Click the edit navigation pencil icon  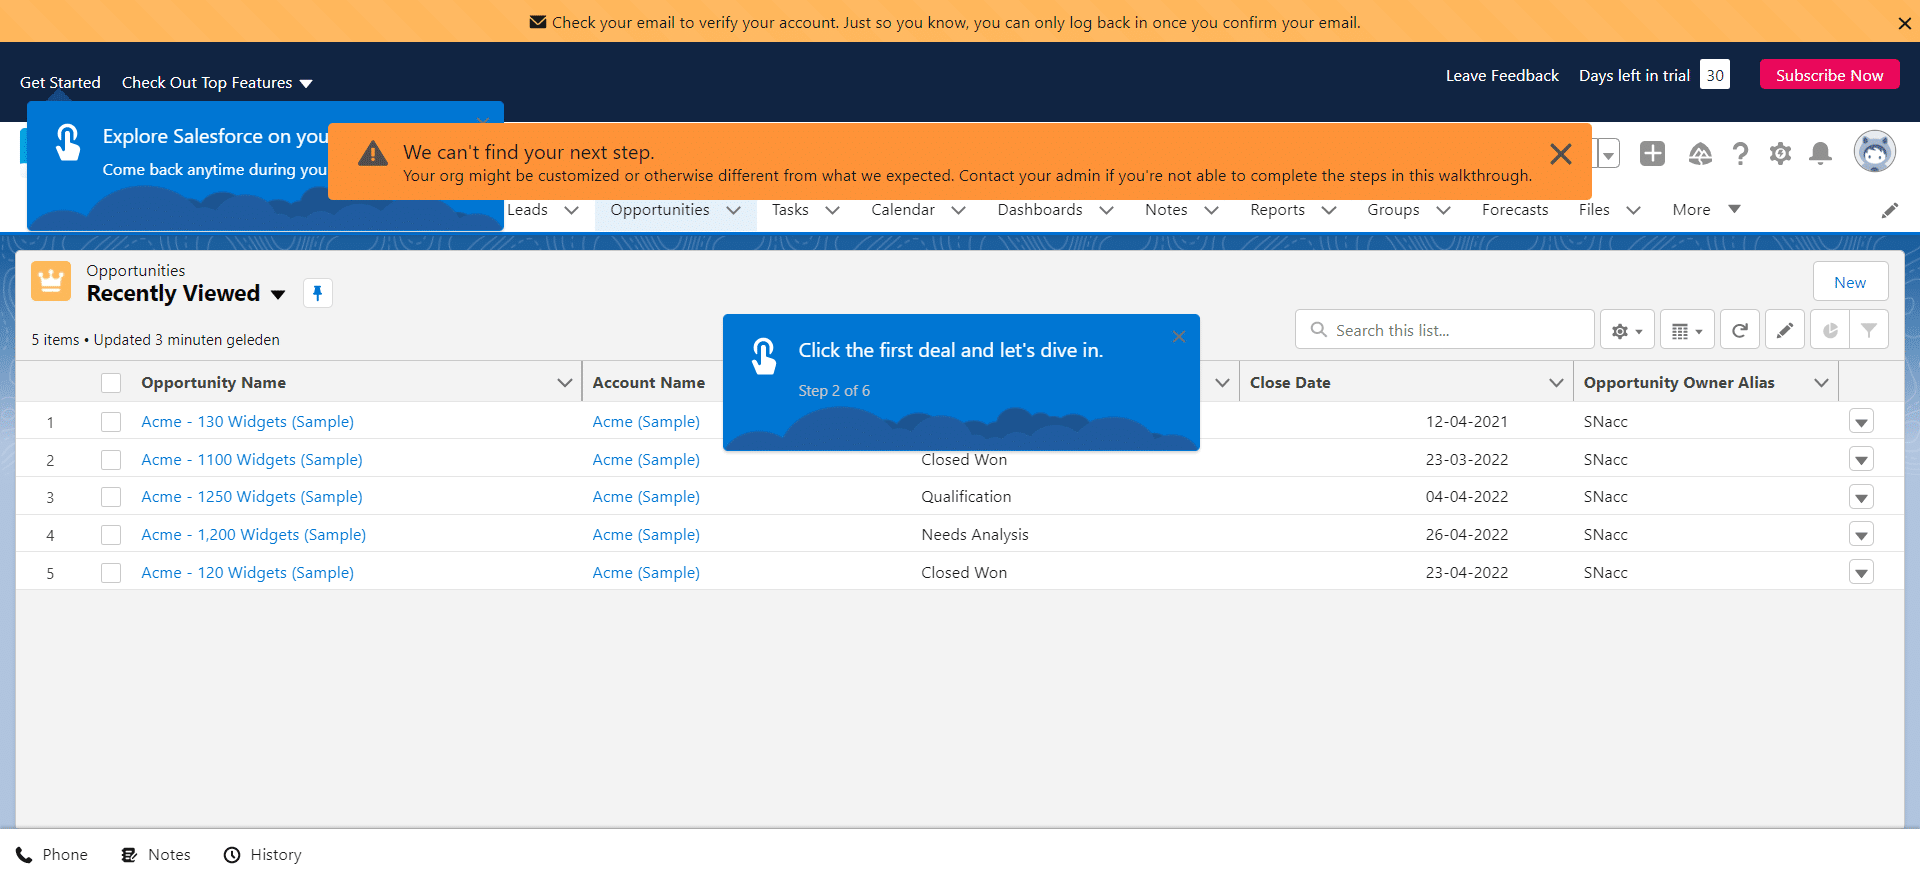1889,210
